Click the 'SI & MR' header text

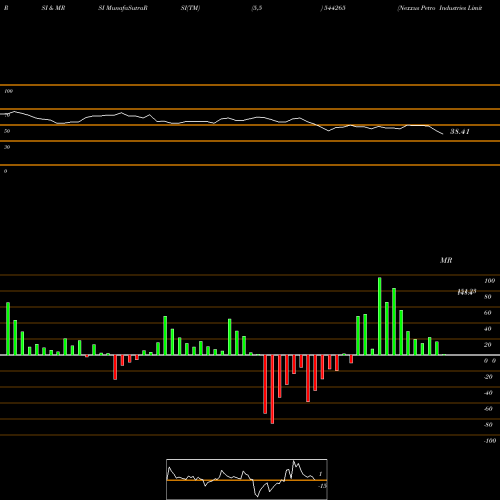[x=53, y=8]
